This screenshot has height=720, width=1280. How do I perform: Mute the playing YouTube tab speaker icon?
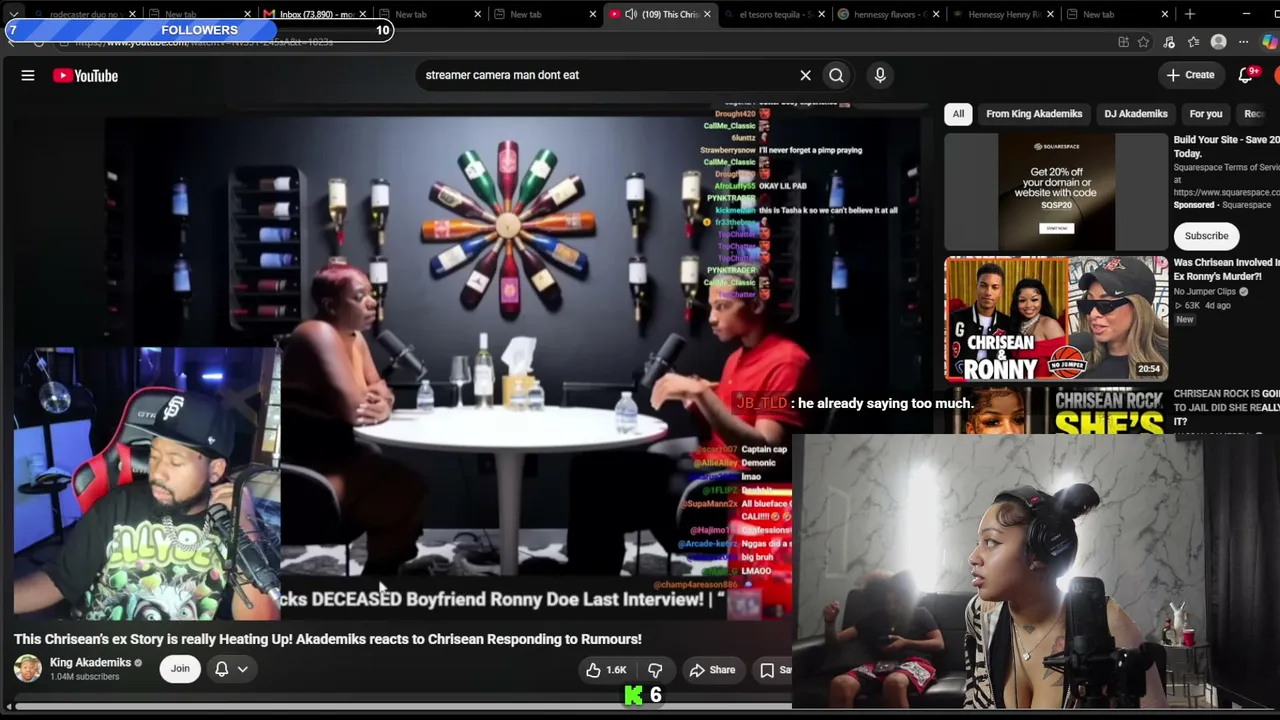631,14
